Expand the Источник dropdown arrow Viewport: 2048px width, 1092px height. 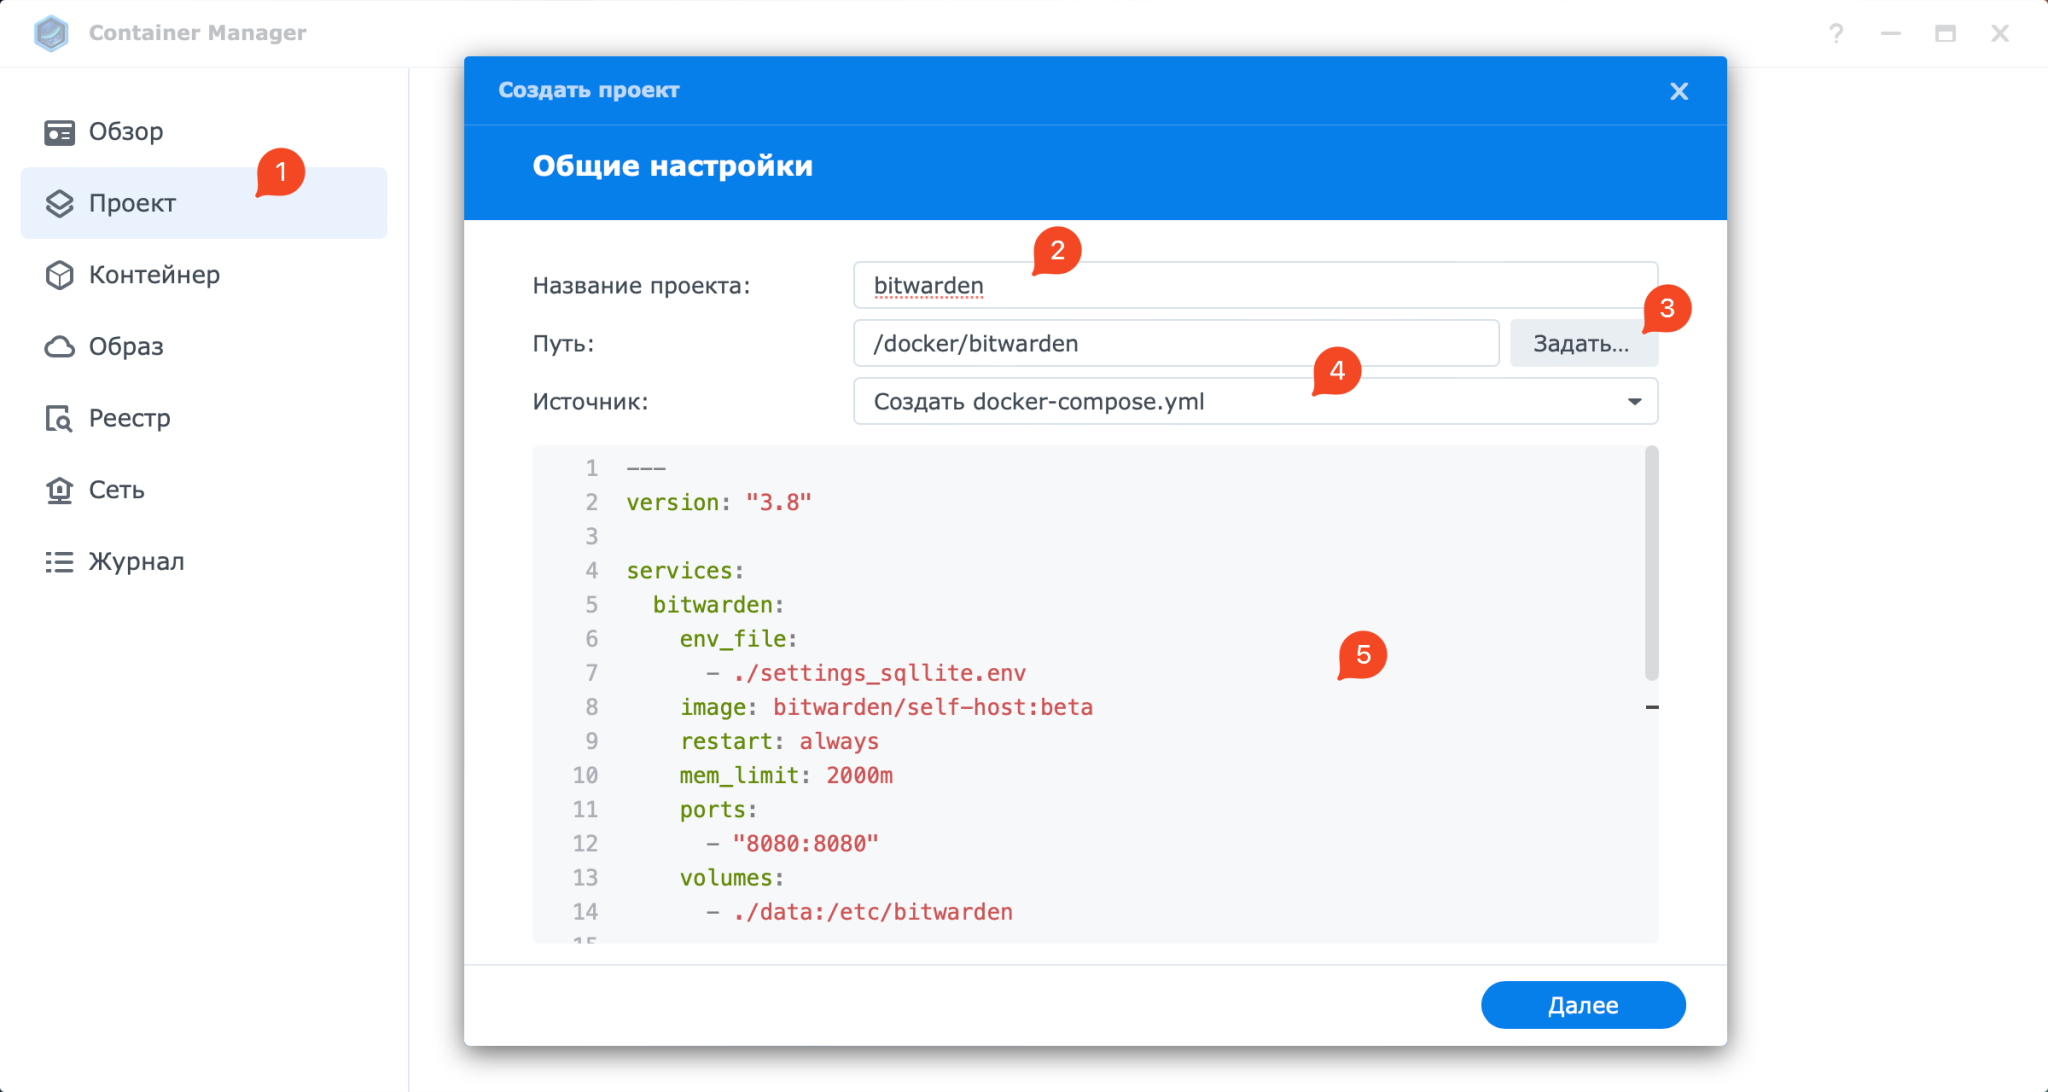tap(1634, 401)
